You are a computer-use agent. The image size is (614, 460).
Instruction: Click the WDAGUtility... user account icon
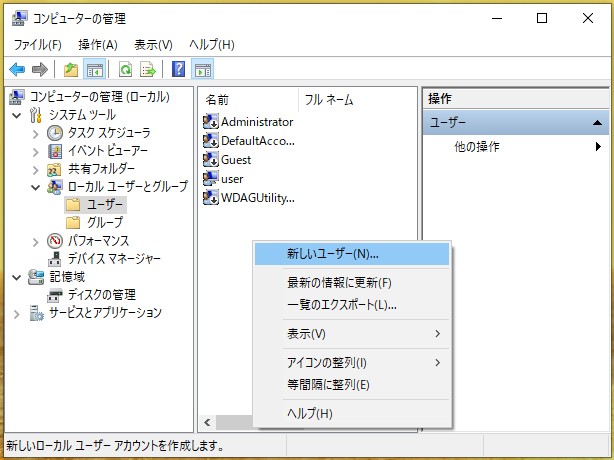pos(211,198)
